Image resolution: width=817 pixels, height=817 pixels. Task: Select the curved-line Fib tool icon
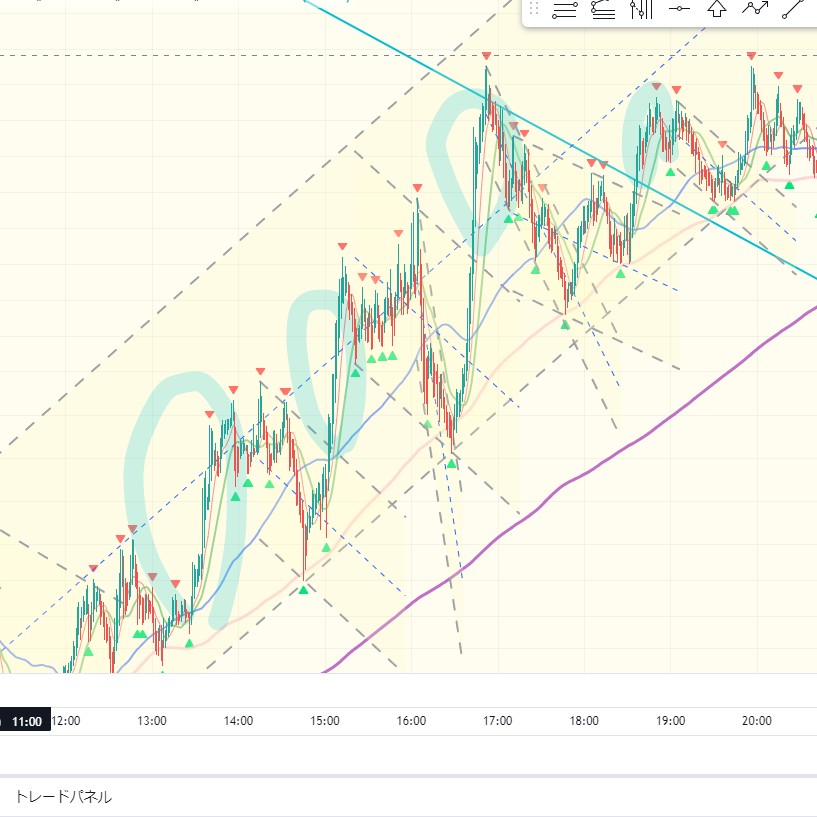pos(603,10)
